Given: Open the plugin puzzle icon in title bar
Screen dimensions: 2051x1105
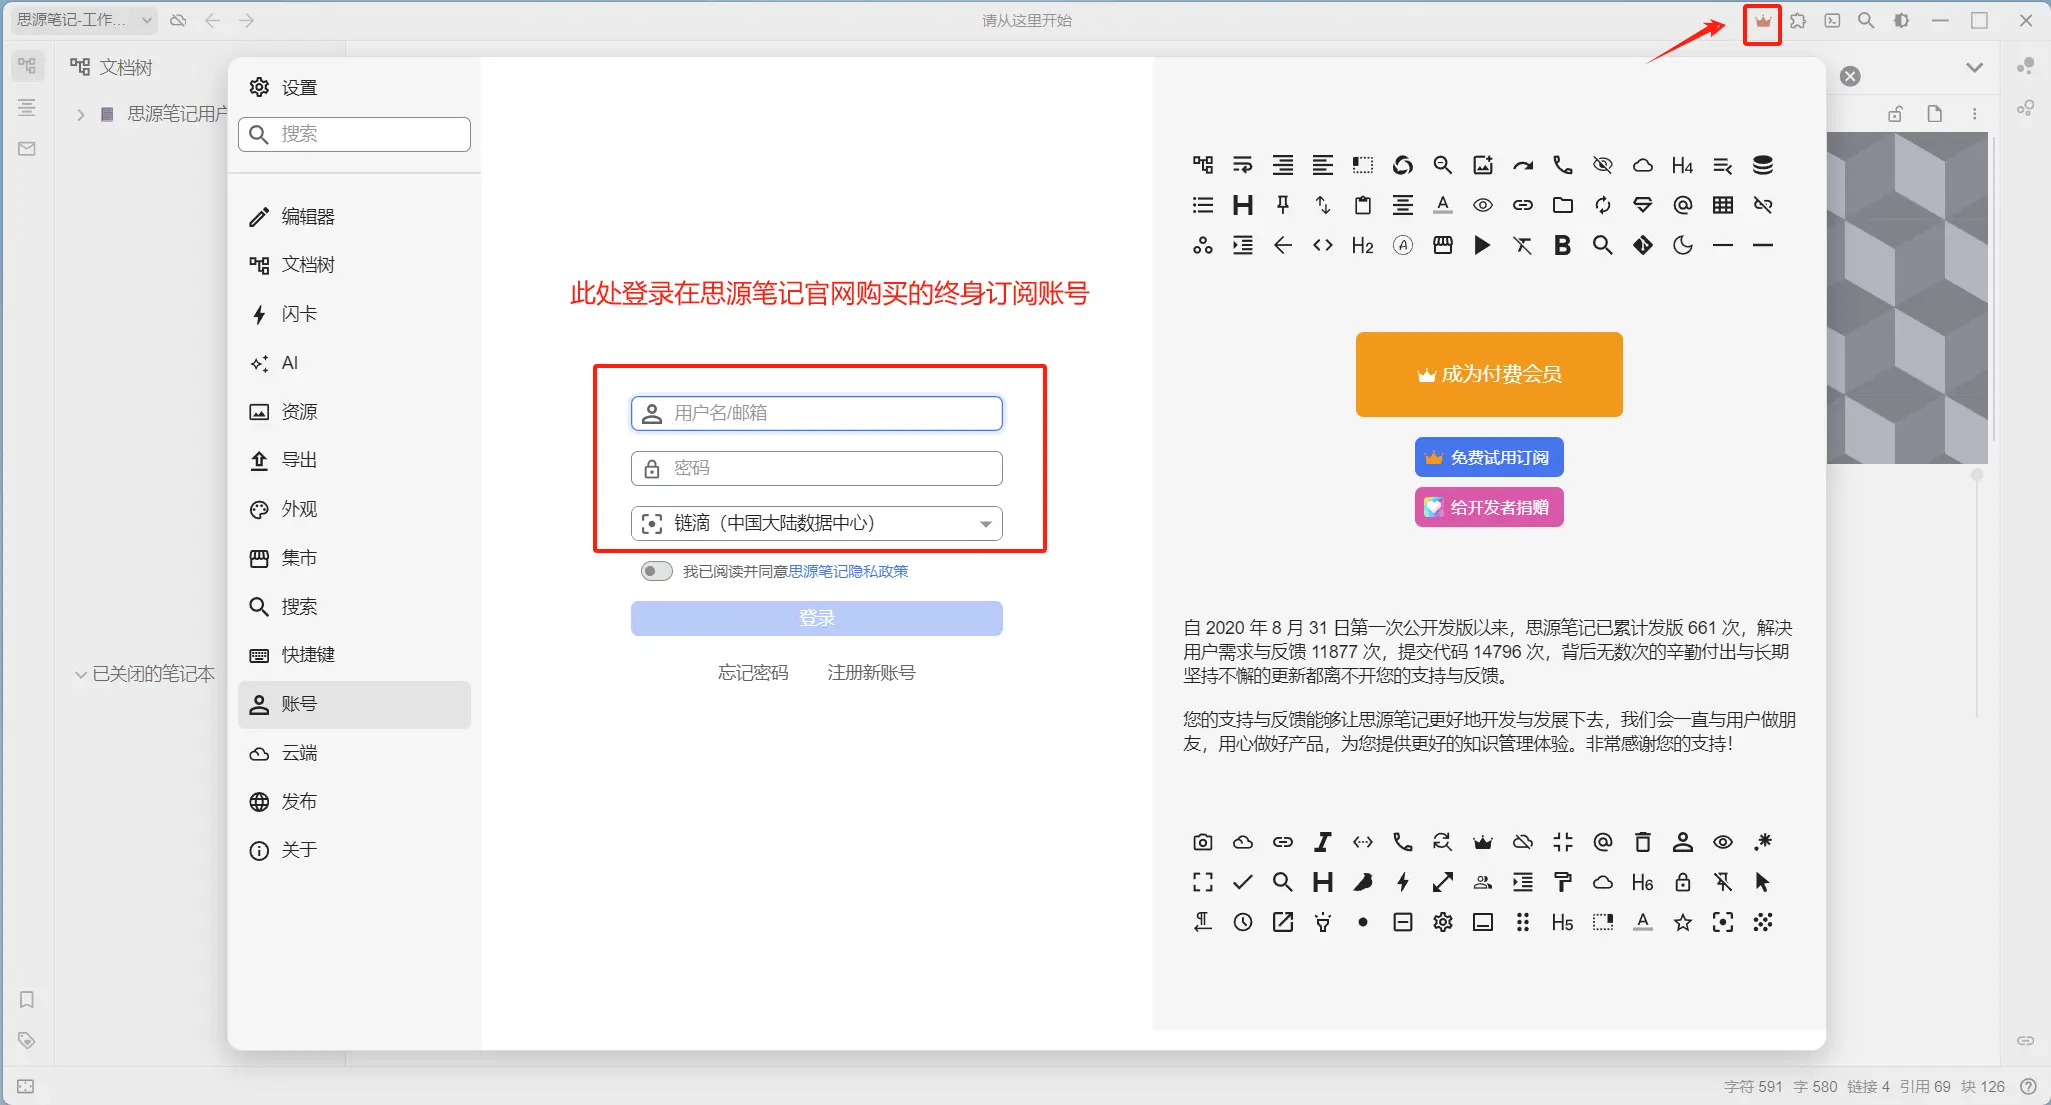Looking at the screenshot, I should point(1798,21).
